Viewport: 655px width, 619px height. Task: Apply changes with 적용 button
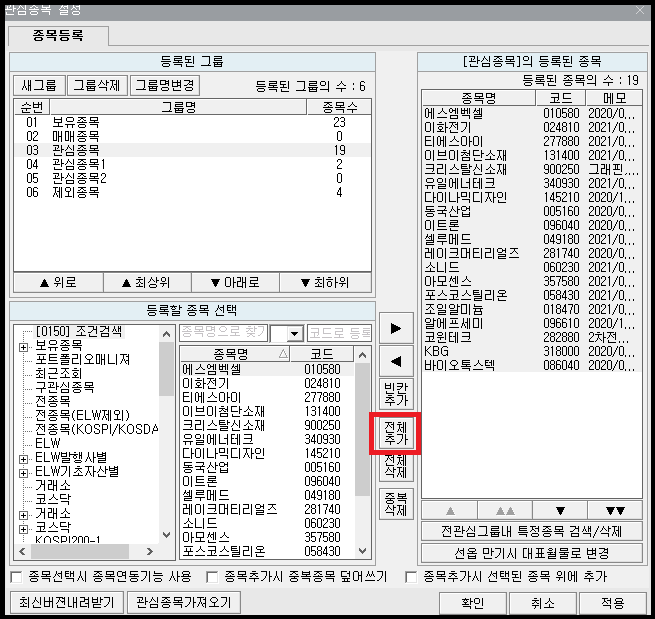pos(612,603)
